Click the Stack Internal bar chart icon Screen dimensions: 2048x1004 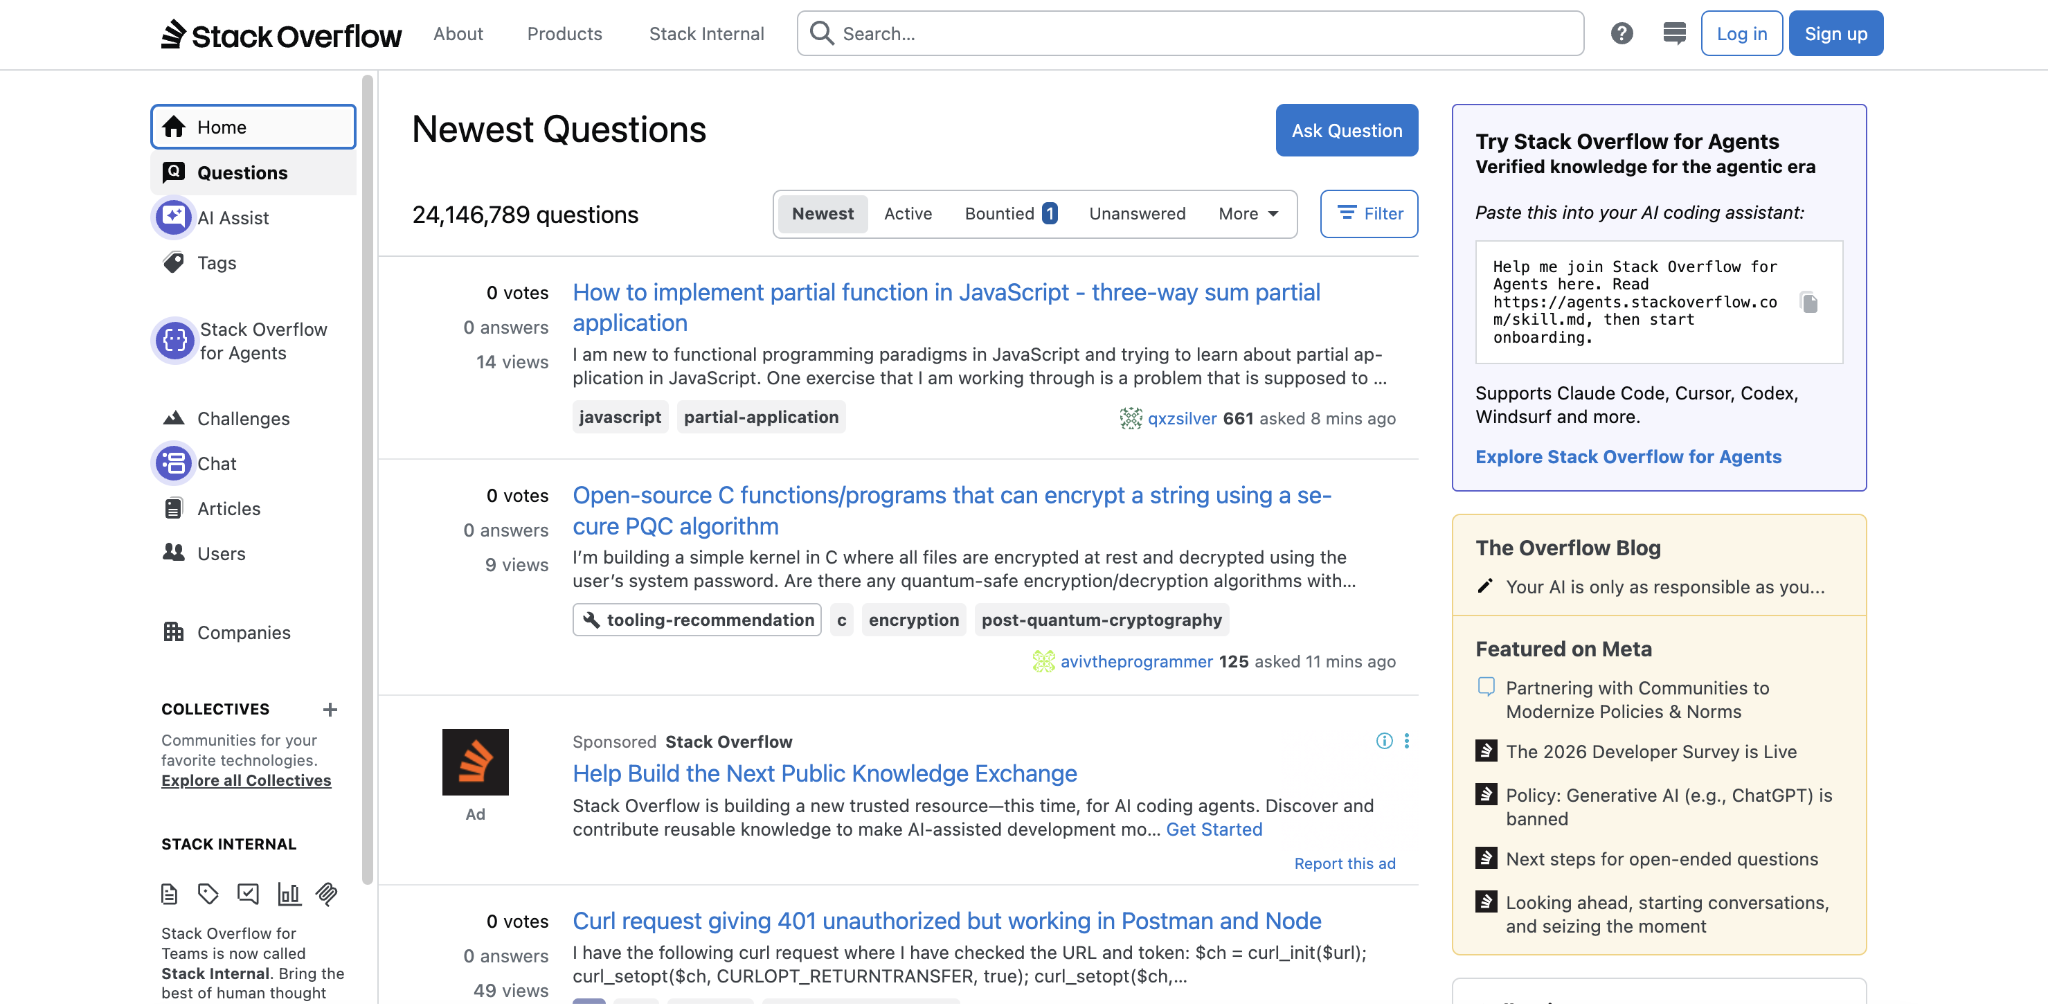pos(289,894)
